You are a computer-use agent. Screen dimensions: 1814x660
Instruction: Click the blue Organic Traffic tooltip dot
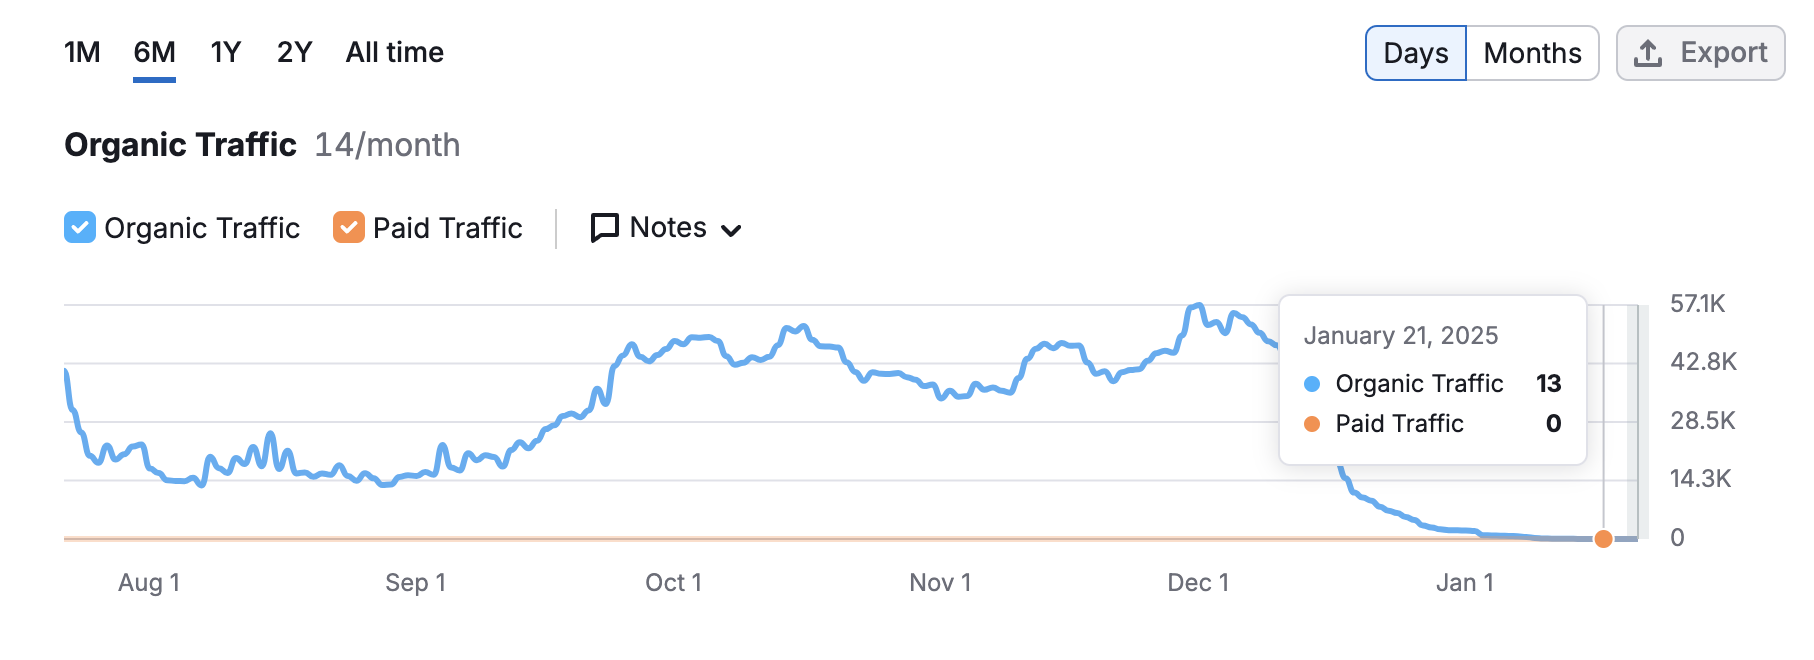[1312, 384]
